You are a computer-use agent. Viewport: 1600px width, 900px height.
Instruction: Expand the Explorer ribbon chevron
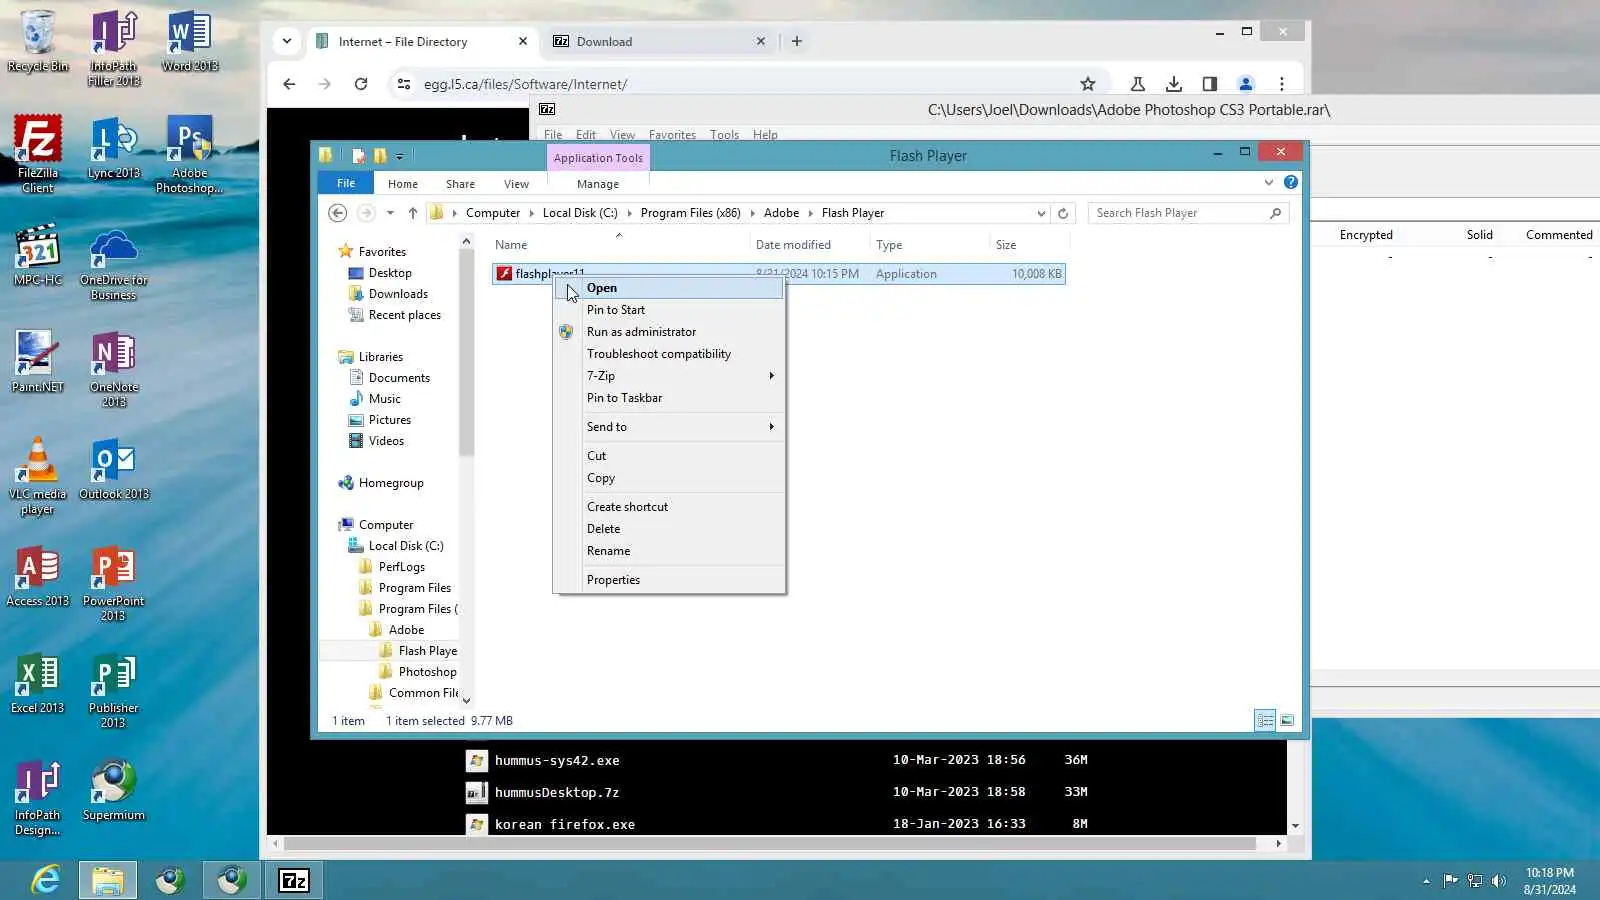1269,182
